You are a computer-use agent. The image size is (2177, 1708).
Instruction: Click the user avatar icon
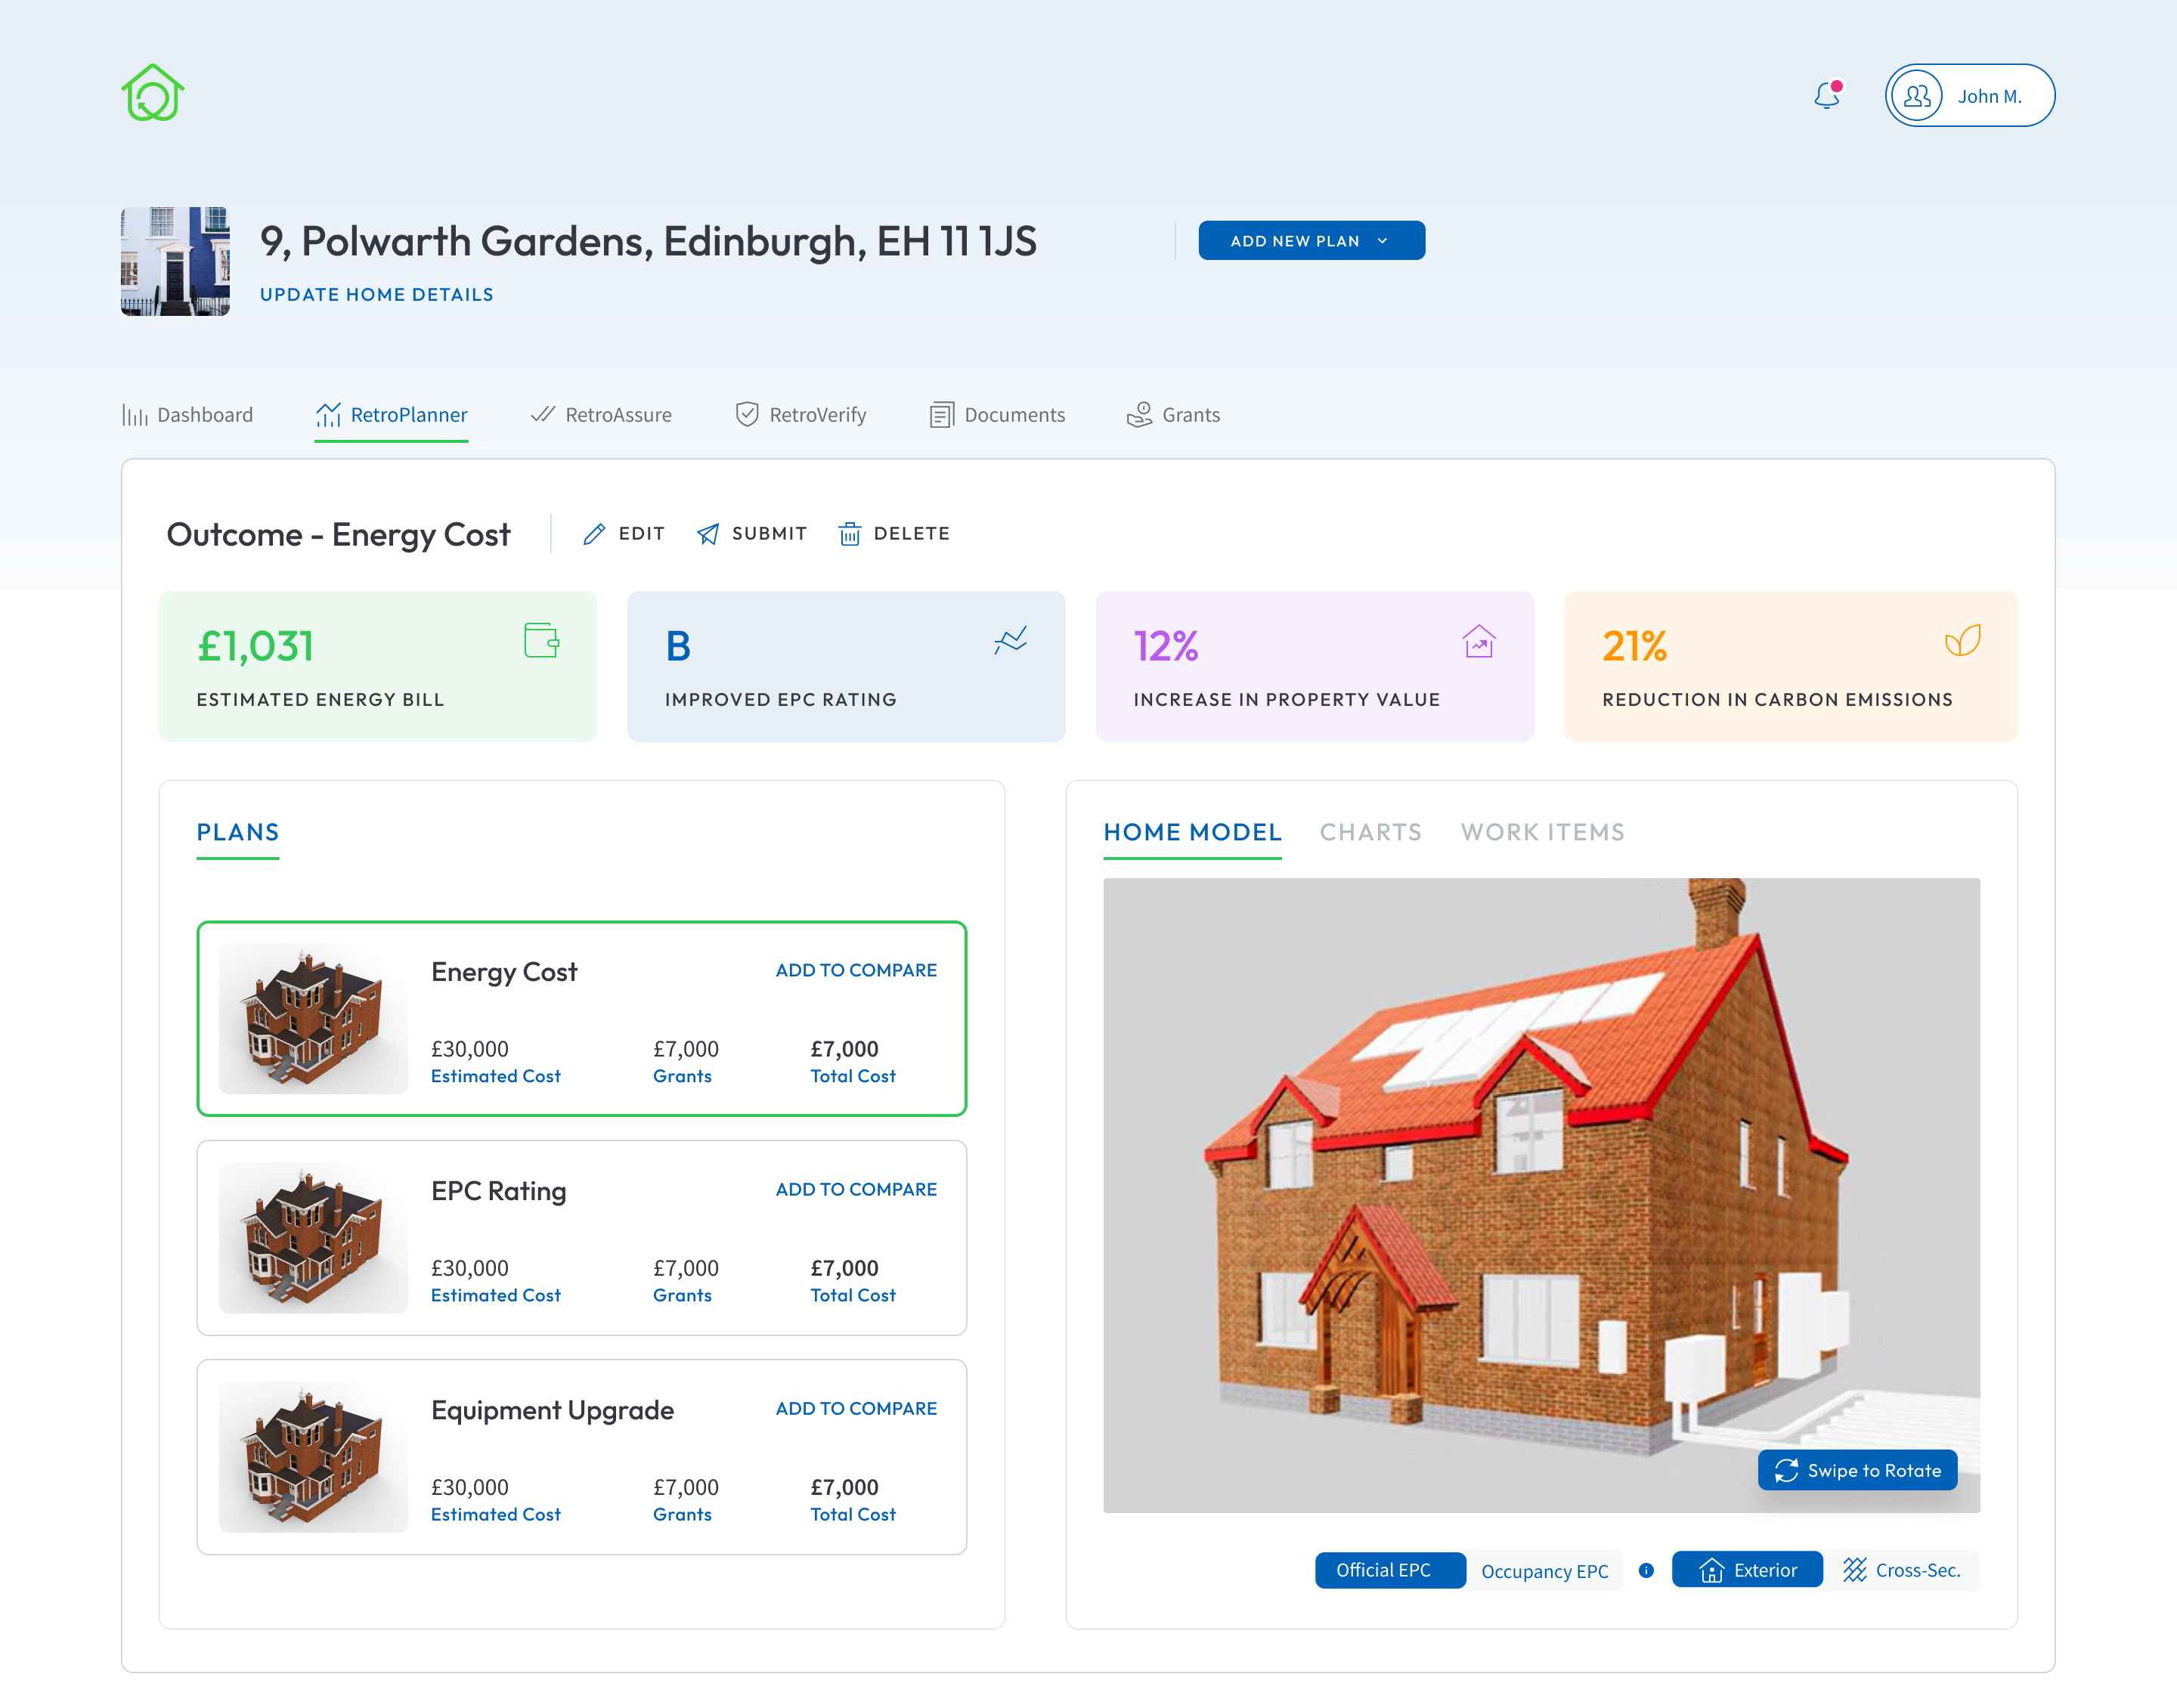click(1916, 96)
